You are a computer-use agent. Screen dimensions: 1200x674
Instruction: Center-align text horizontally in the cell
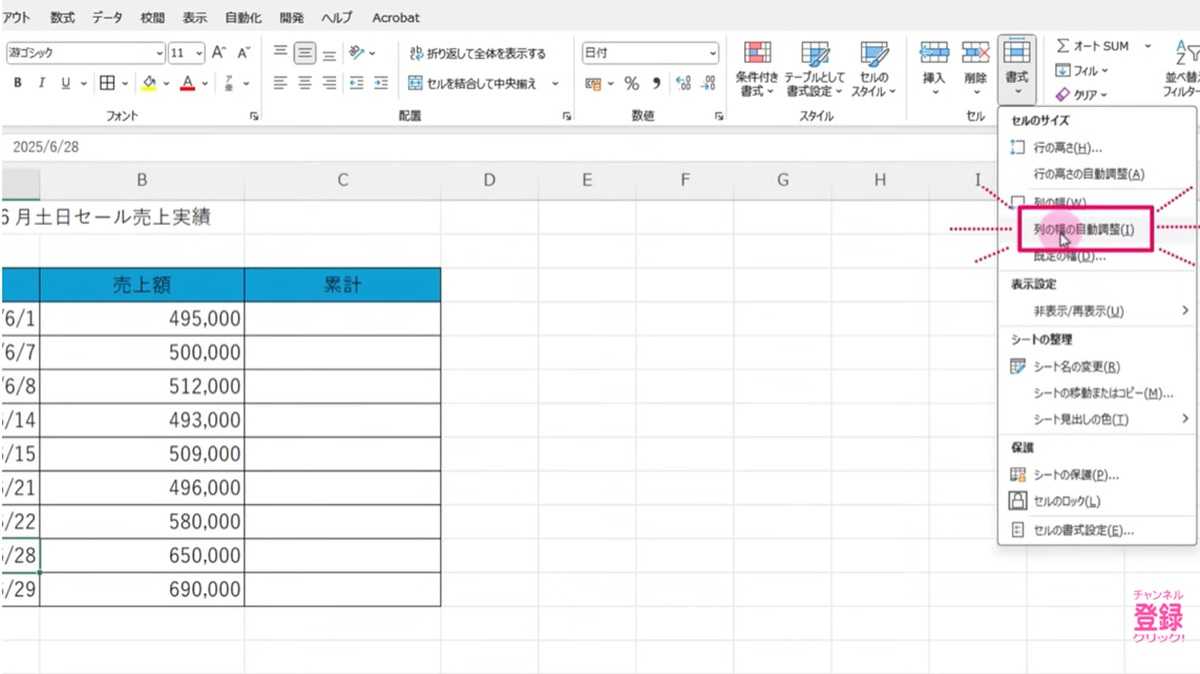pyautogui.click(x=305, y=84)
